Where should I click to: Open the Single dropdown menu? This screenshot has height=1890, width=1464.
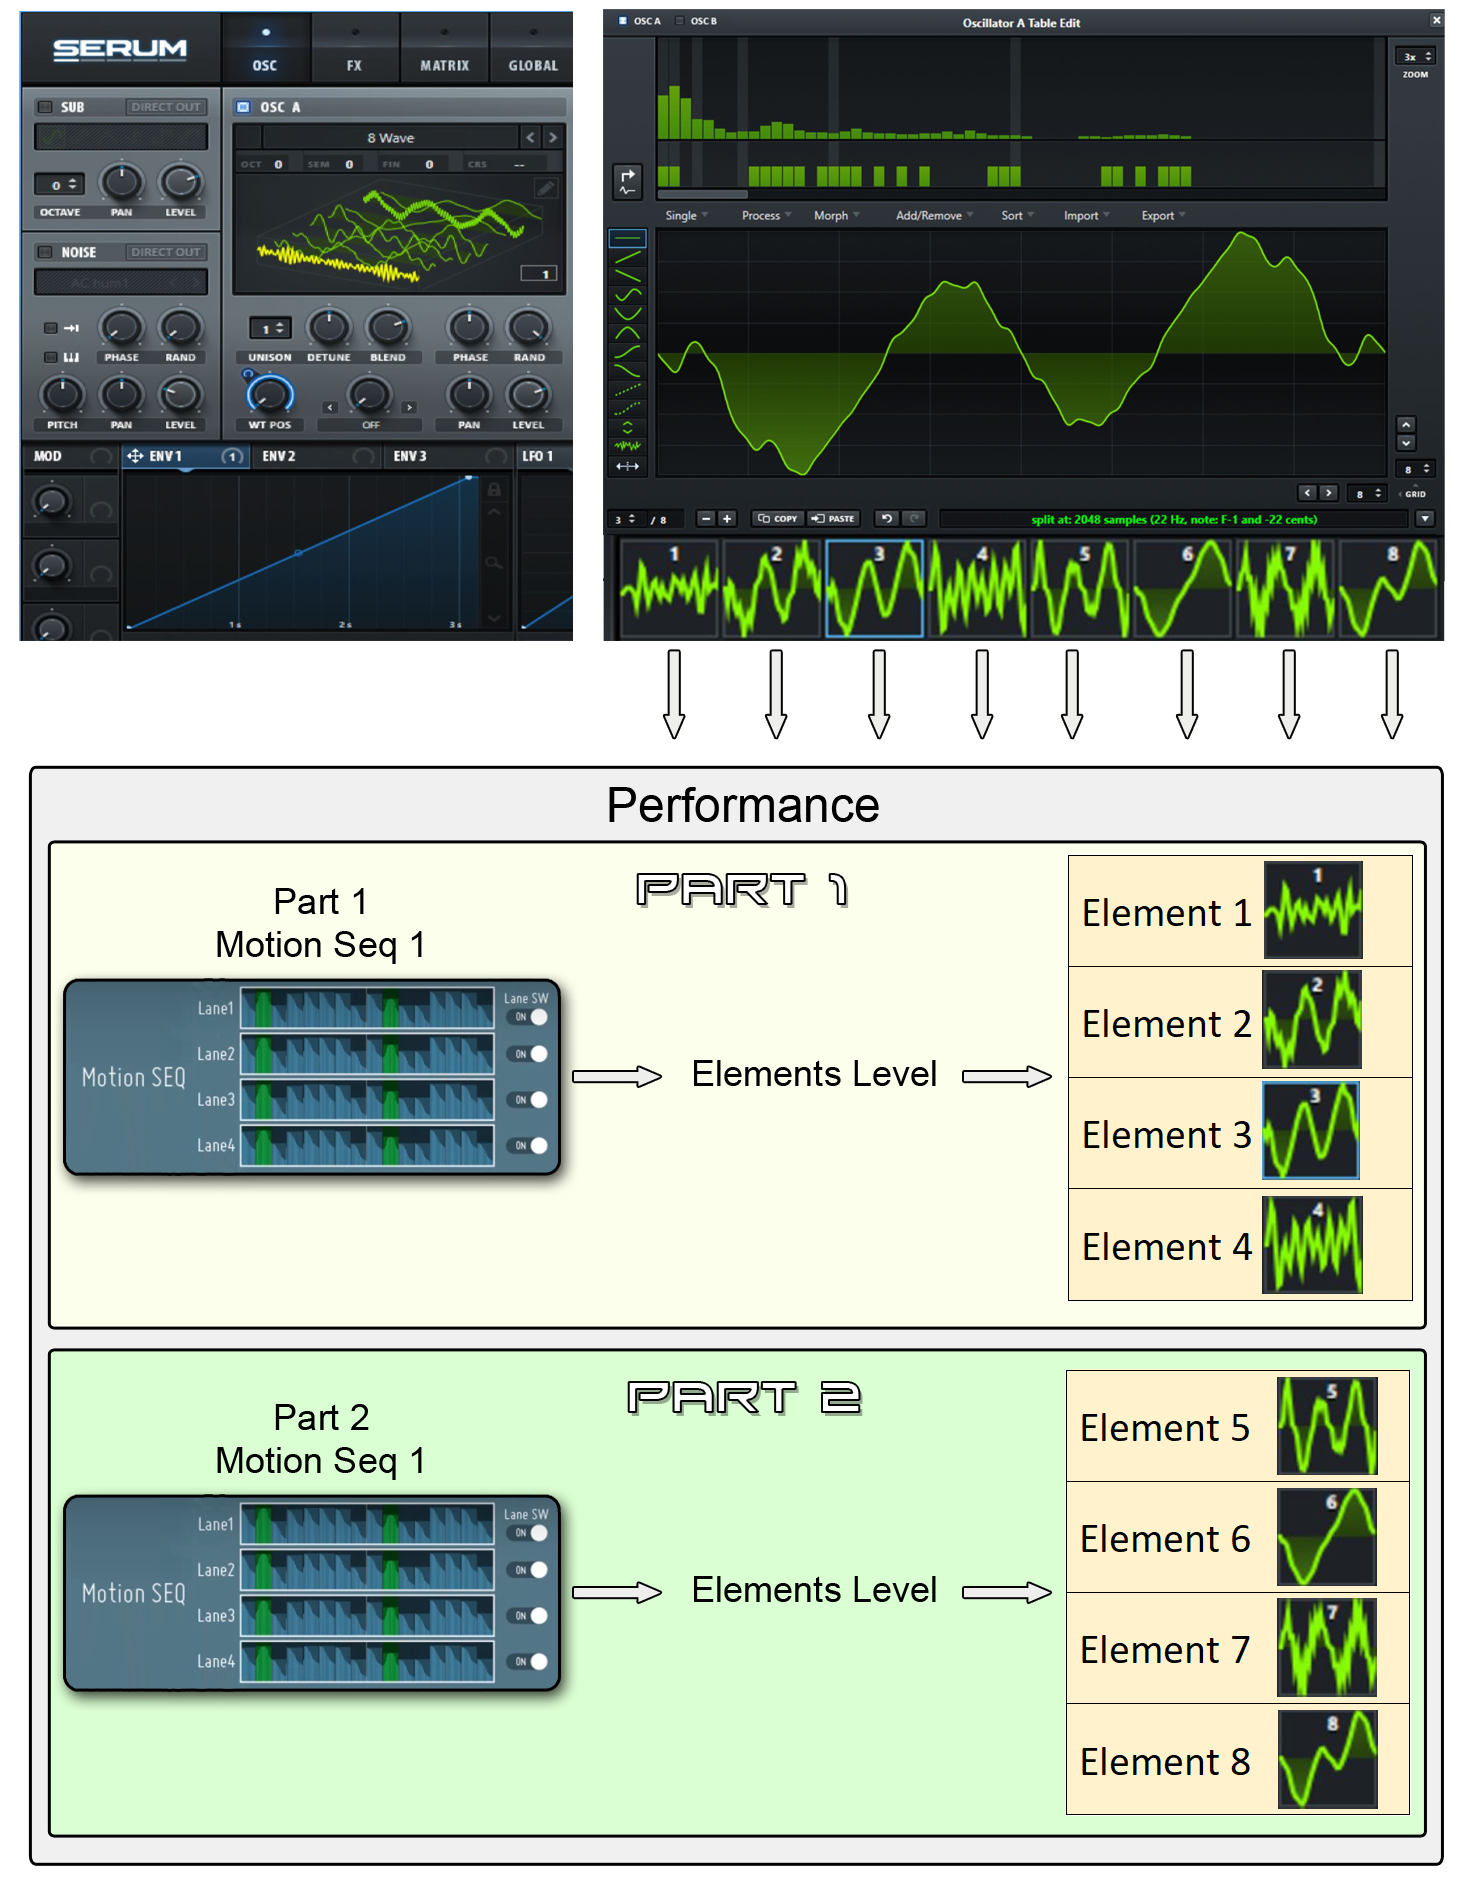[686, 215]
